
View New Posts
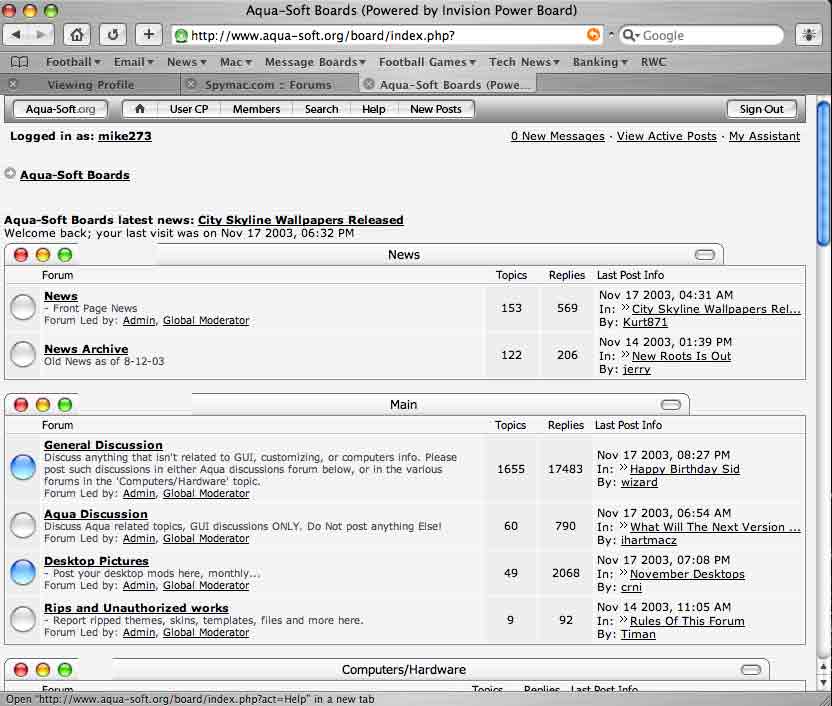click(436, 109)
